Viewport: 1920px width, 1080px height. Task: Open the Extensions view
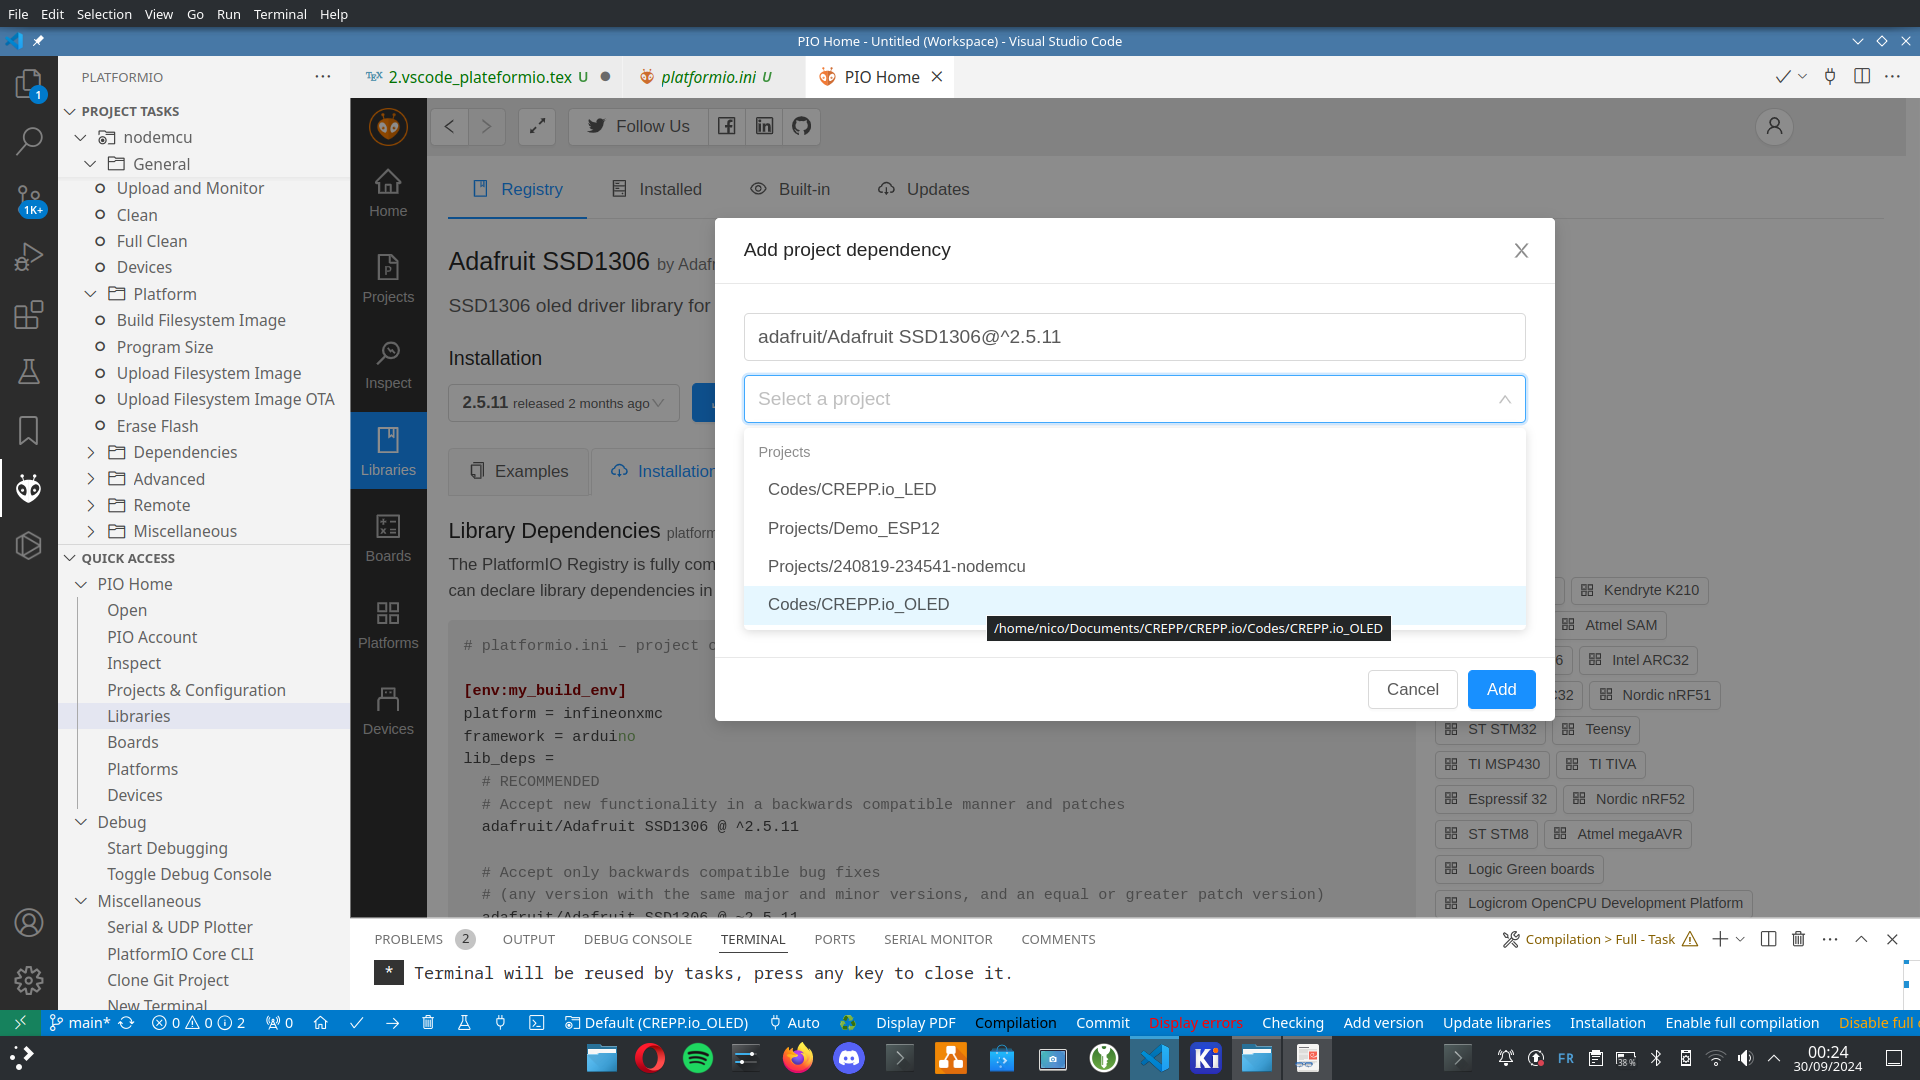(x=29, y=315)
